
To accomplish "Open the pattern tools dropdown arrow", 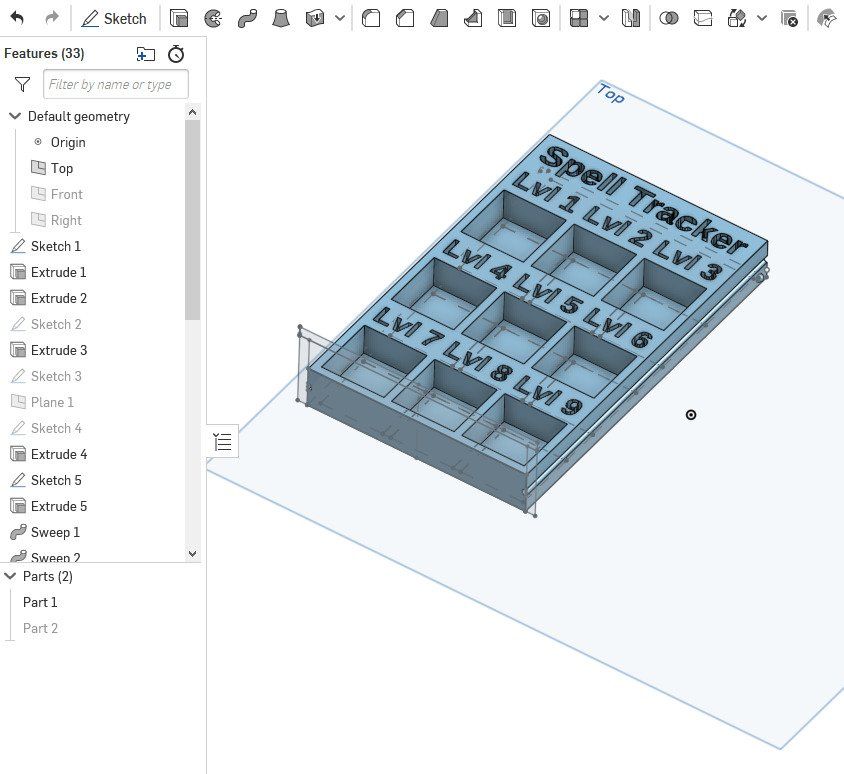I will (603, 18).
